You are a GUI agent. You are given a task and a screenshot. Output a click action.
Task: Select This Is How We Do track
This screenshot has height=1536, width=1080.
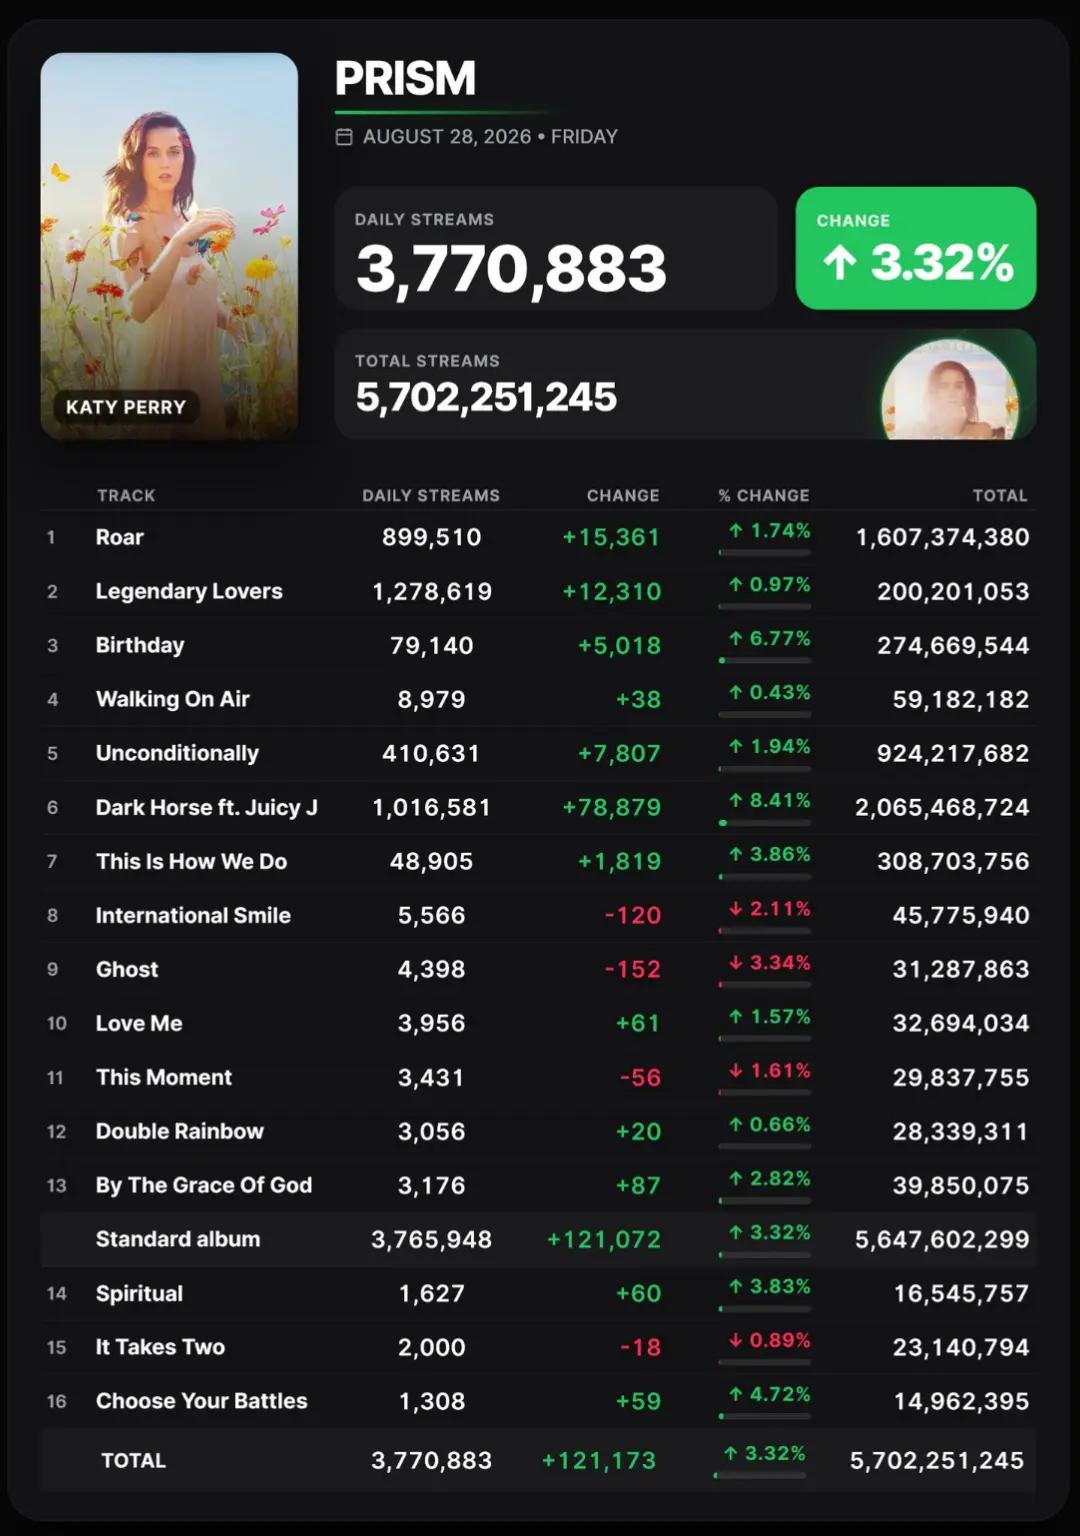(191, 861)
